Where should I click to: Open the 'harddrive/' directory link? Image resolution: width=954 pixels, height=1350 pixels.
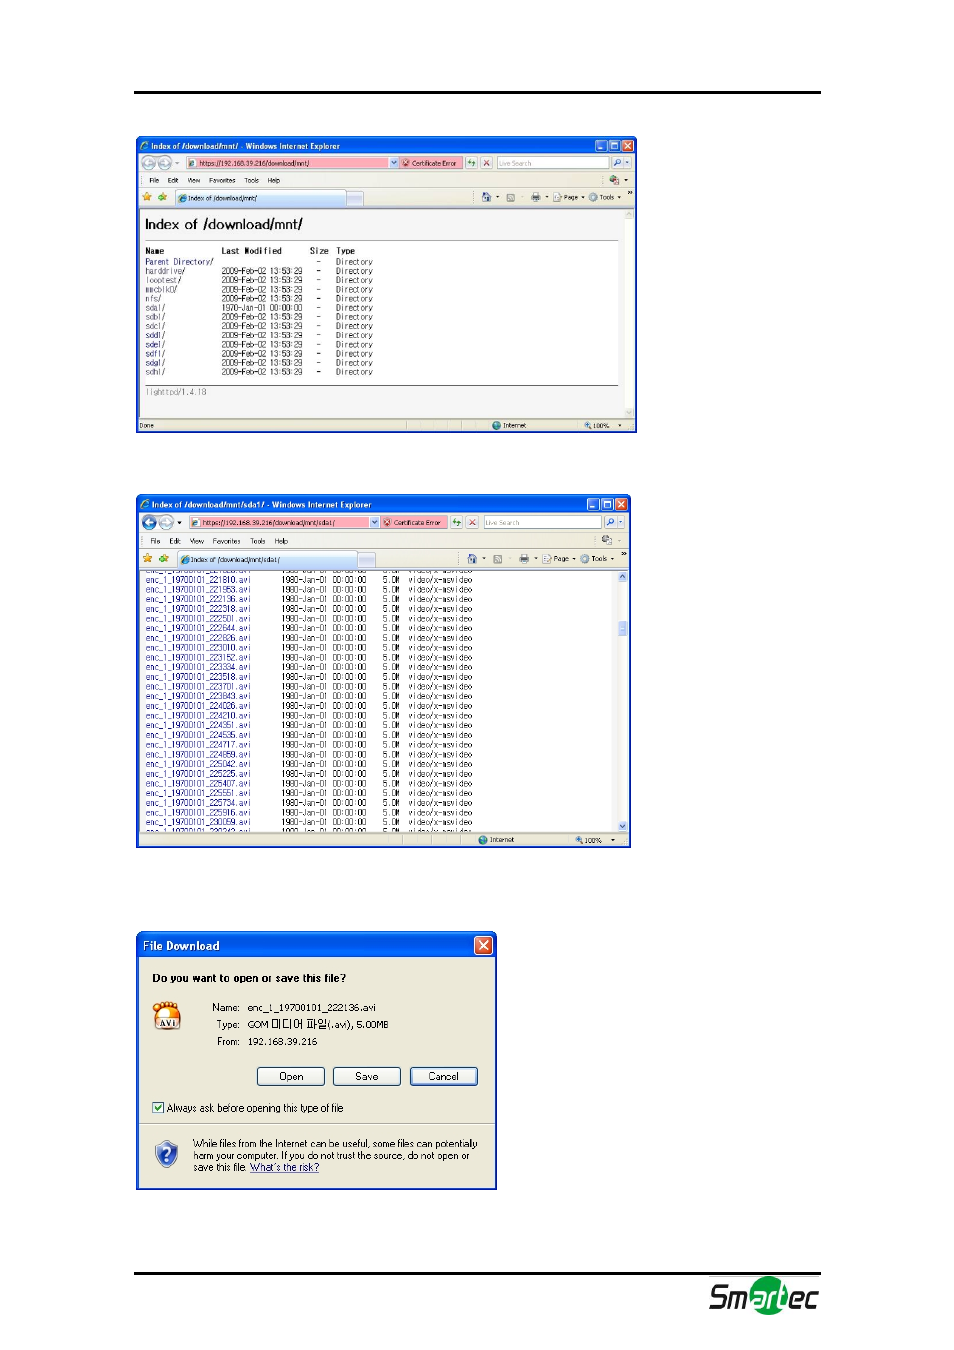165,271
